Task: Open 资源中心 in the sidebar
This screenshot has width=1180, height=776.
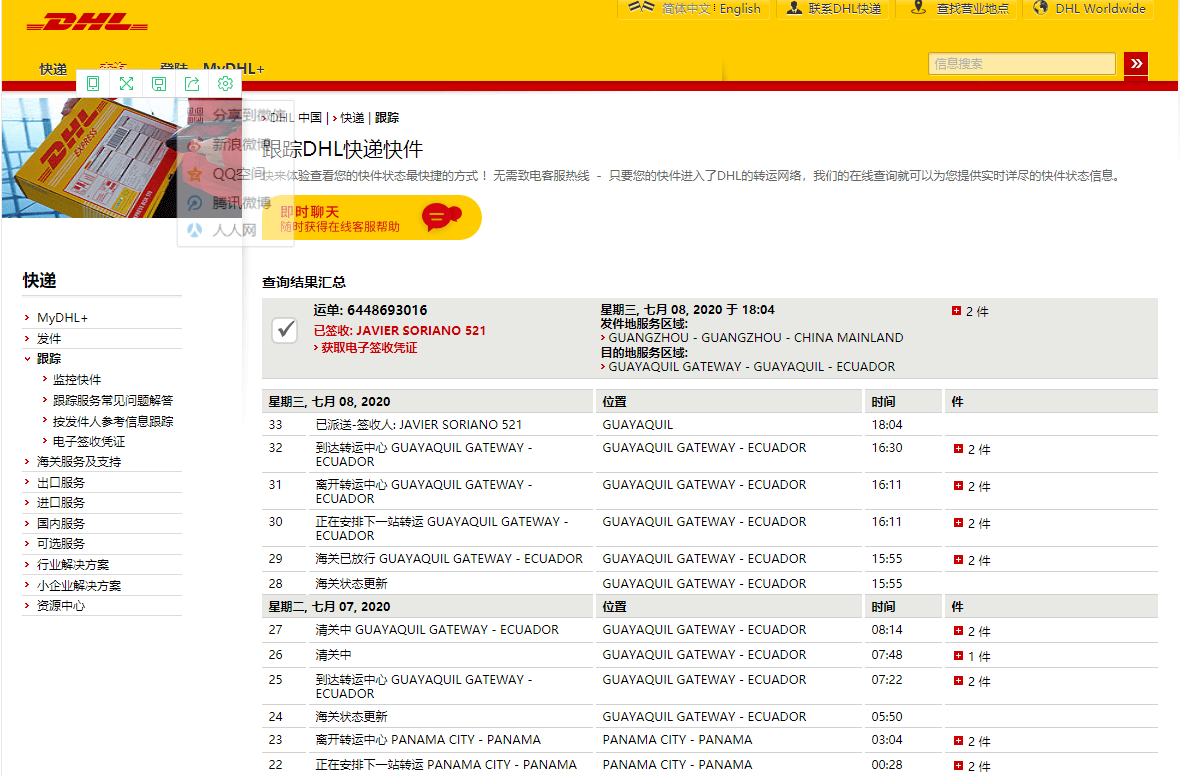Action: [61, 605]
